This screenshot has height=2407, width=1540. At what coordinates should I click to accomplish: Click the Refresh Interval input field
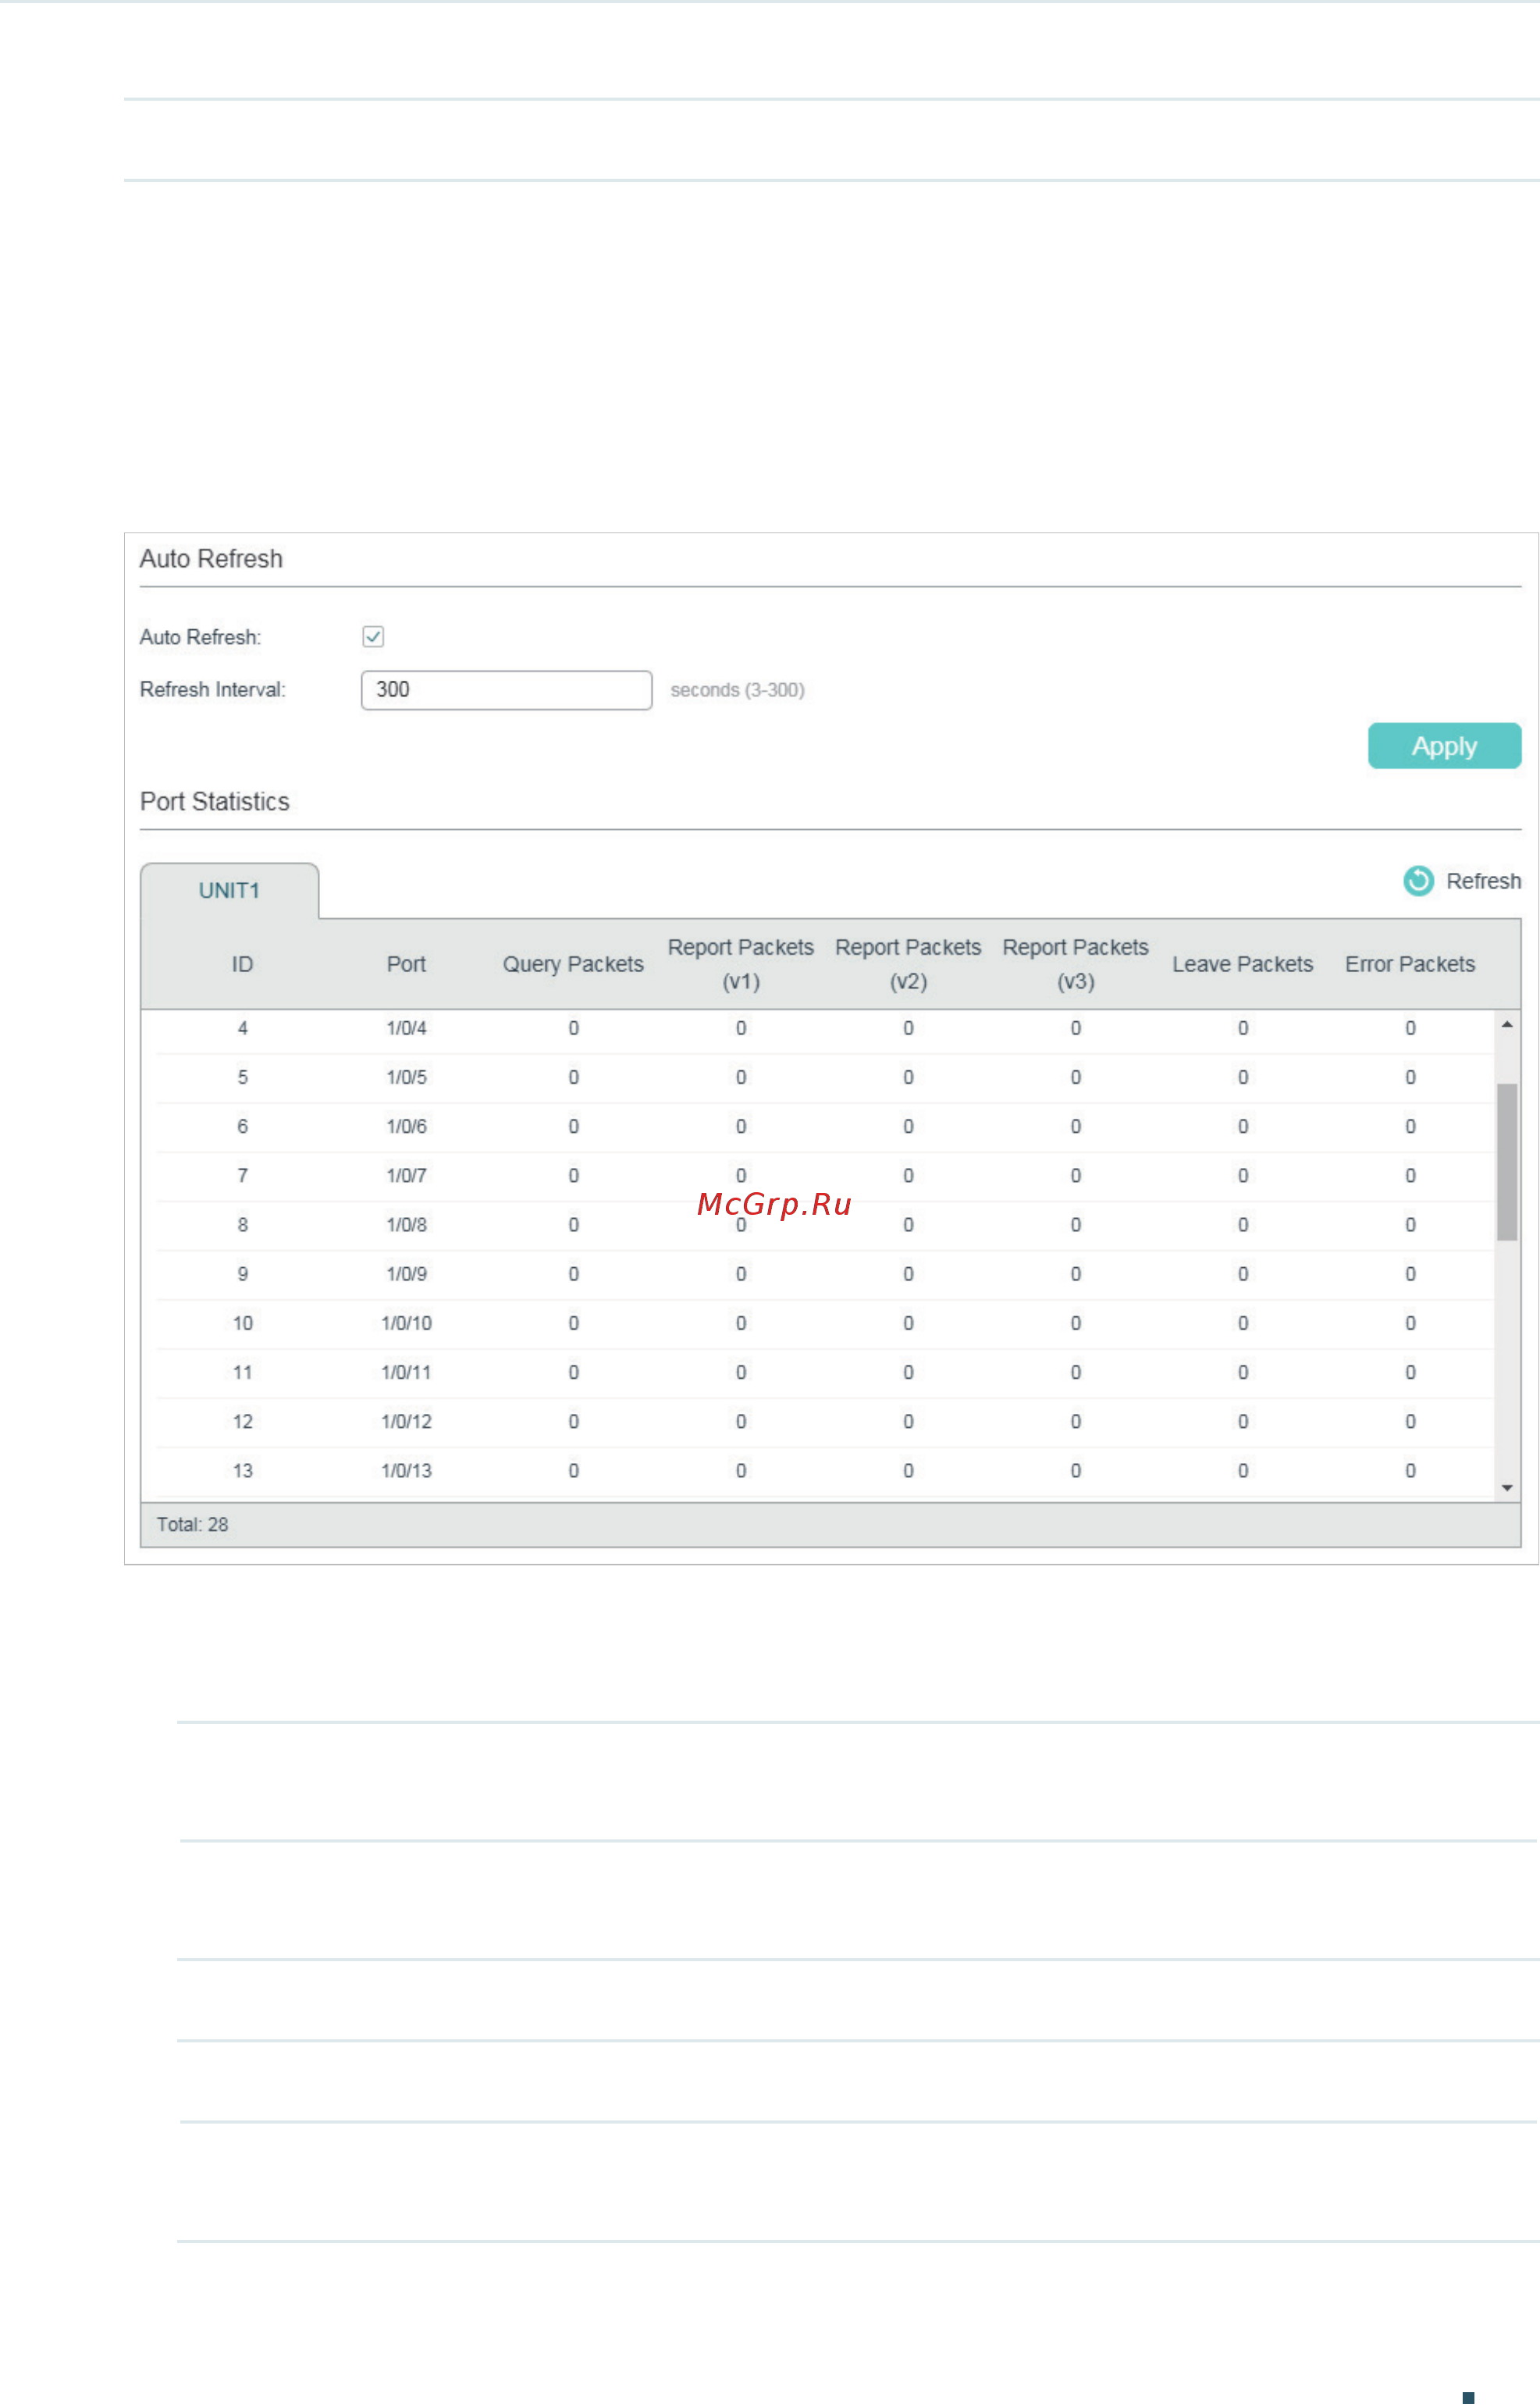tap(506, 690)
